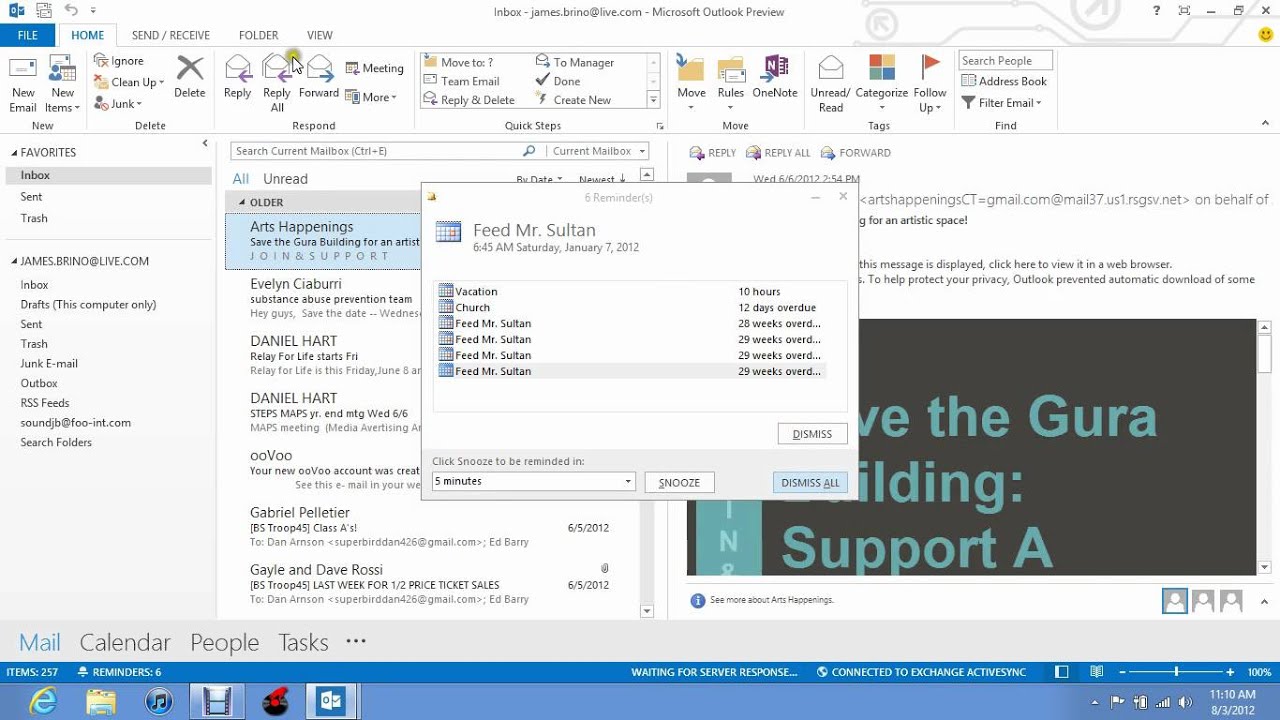Switch to the FOLDER ribbon tab

click(258, 35)
